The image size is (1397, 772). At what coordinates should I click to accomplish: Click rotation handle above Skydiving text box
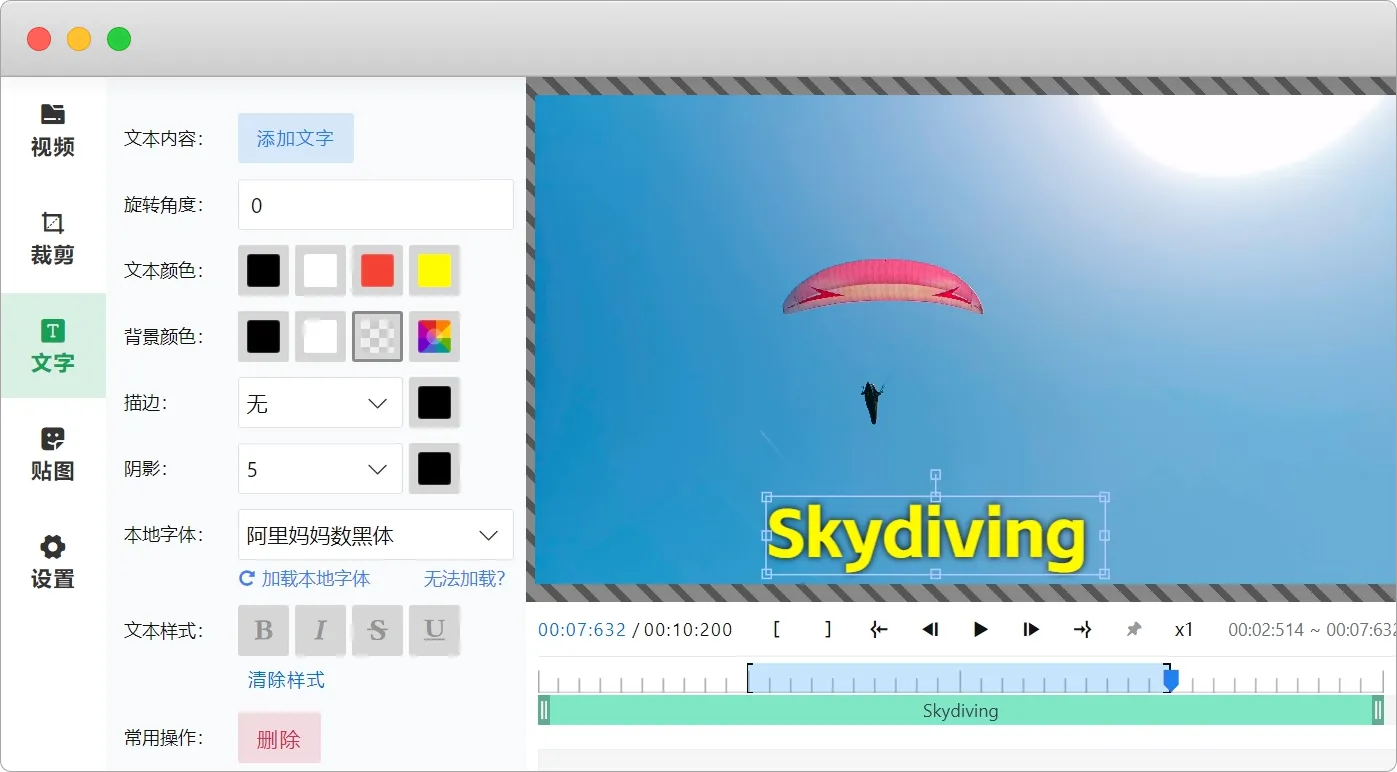tap(936, 475)
